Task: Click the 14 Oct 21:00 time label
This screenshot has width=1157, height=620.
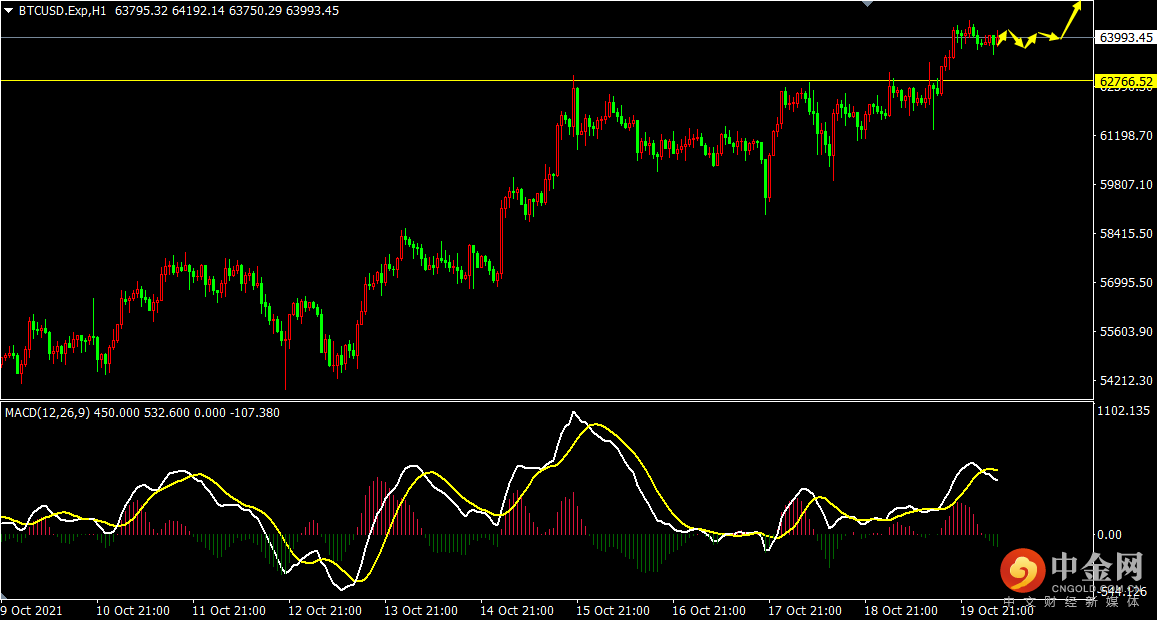Action: click(517, 611)
